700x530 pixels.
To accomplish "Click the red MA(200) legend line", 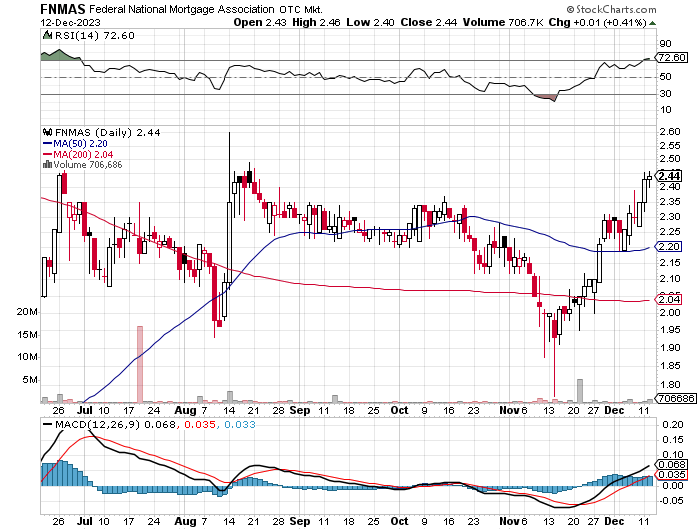I will tap(47, 154).
